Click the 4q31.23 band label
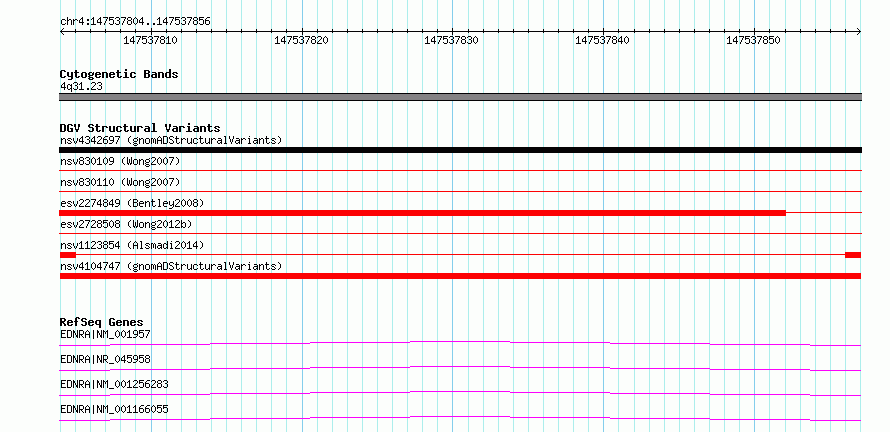The image size is (890, 432). 81,87
